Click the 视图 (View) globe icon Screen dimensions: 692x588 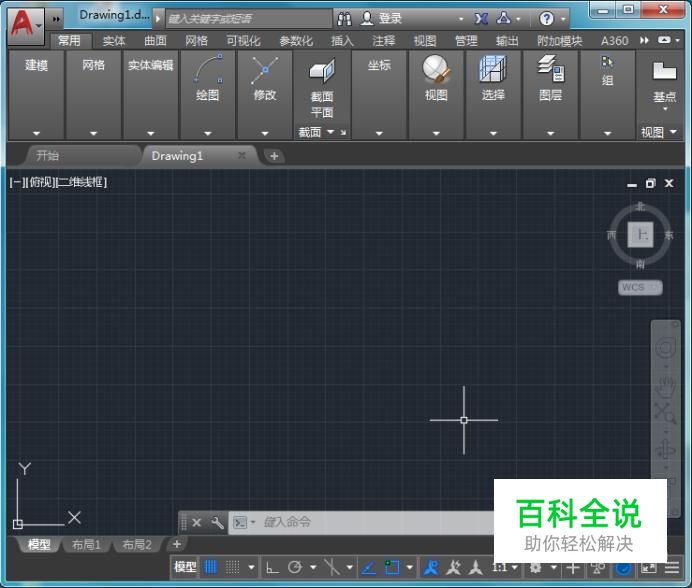pyautogui.click(x=436, y=69)
